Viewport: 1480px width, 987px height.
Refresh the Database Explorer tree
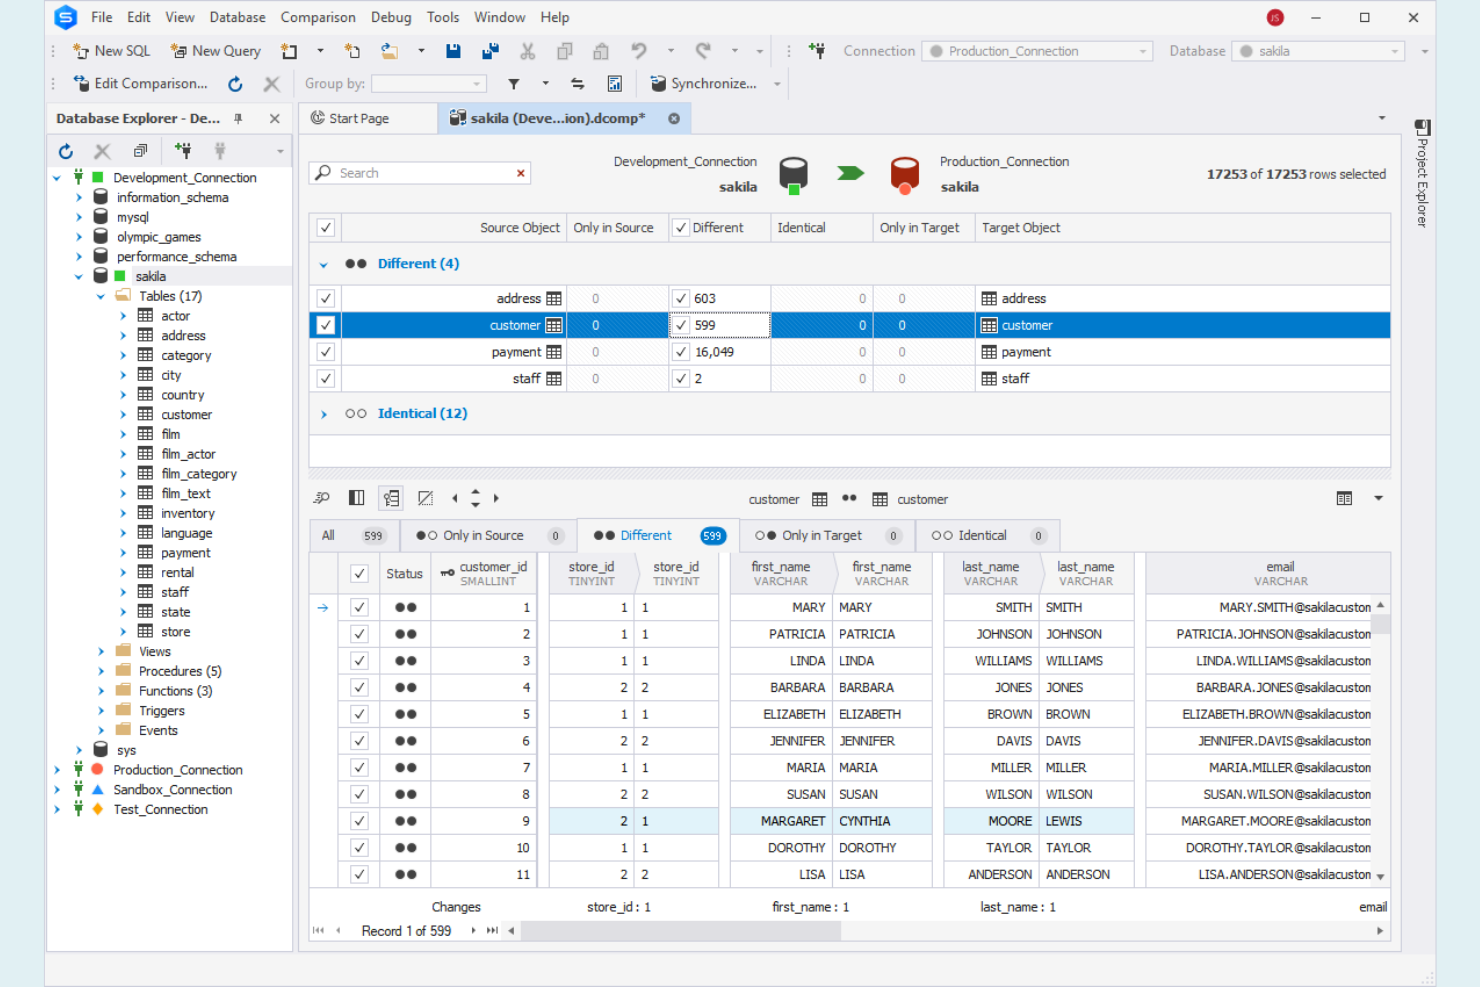[65, 150]
